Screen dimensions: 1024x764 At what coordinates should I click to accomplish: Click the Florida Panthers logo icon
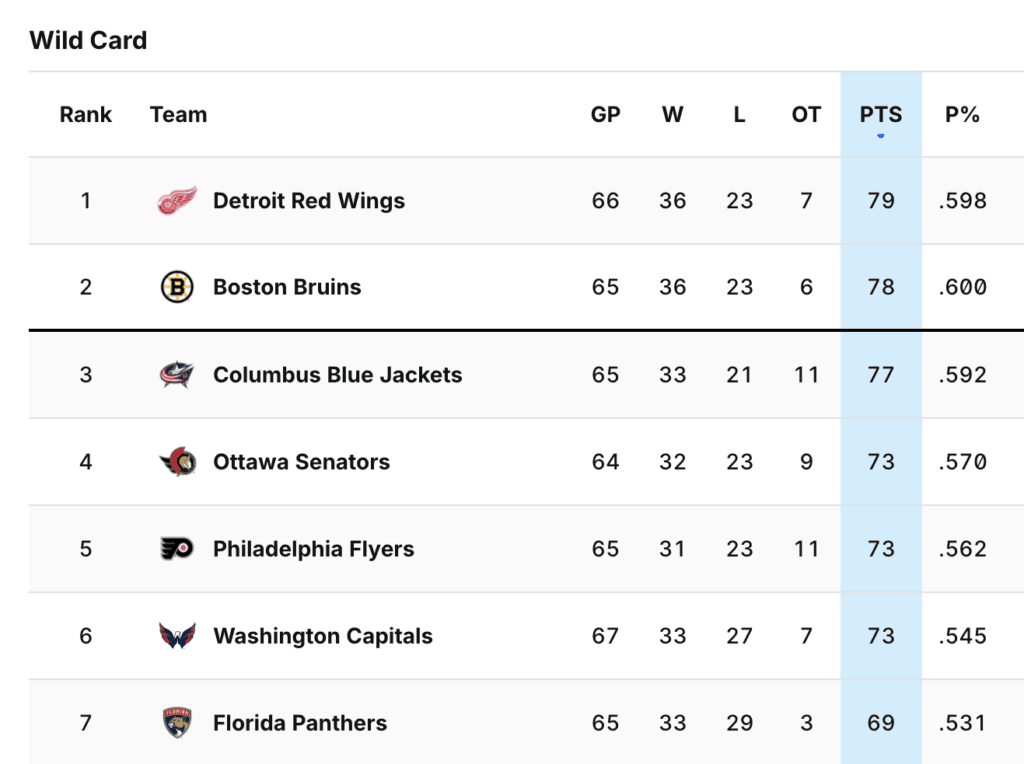click(x=177, y=723)
